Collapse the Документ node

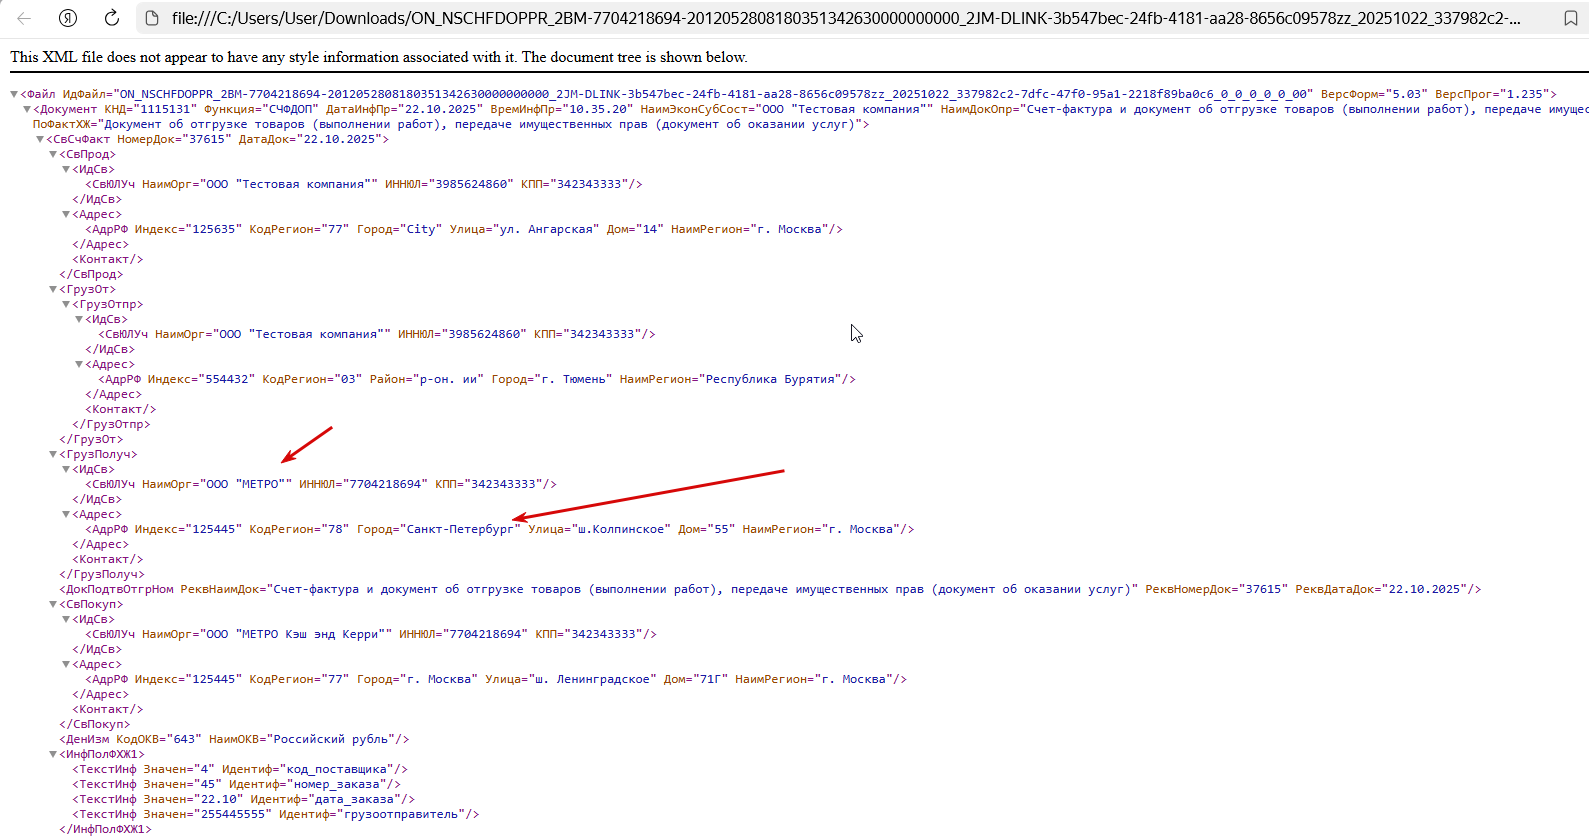point(27,109)
